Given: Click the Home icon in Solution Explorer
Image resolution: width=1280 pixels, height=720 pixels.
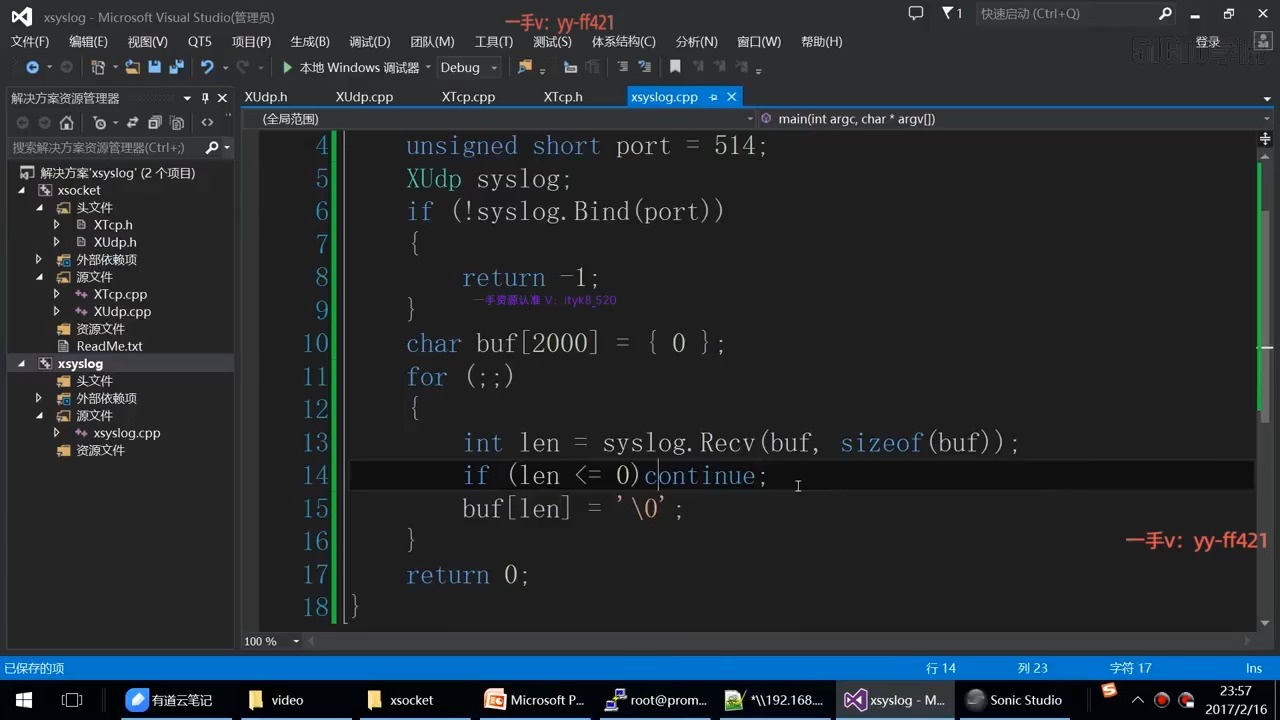Looking at the screenshot, I should pos(66,122).
